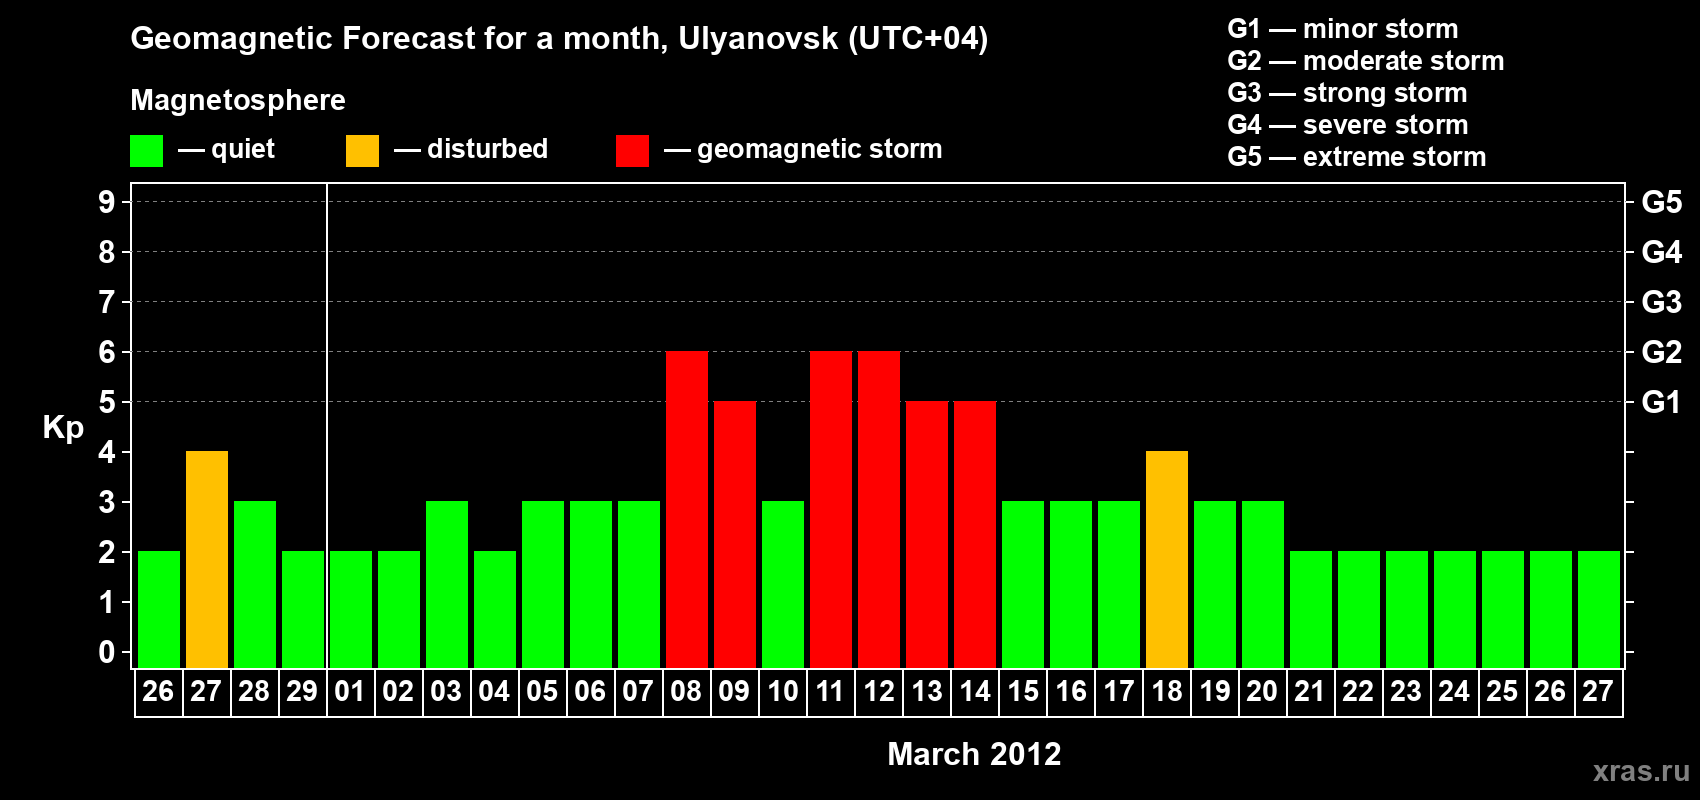Click the '— disturbed' legend label
This screenshot has height=800, width=1700.
point(471,149)
